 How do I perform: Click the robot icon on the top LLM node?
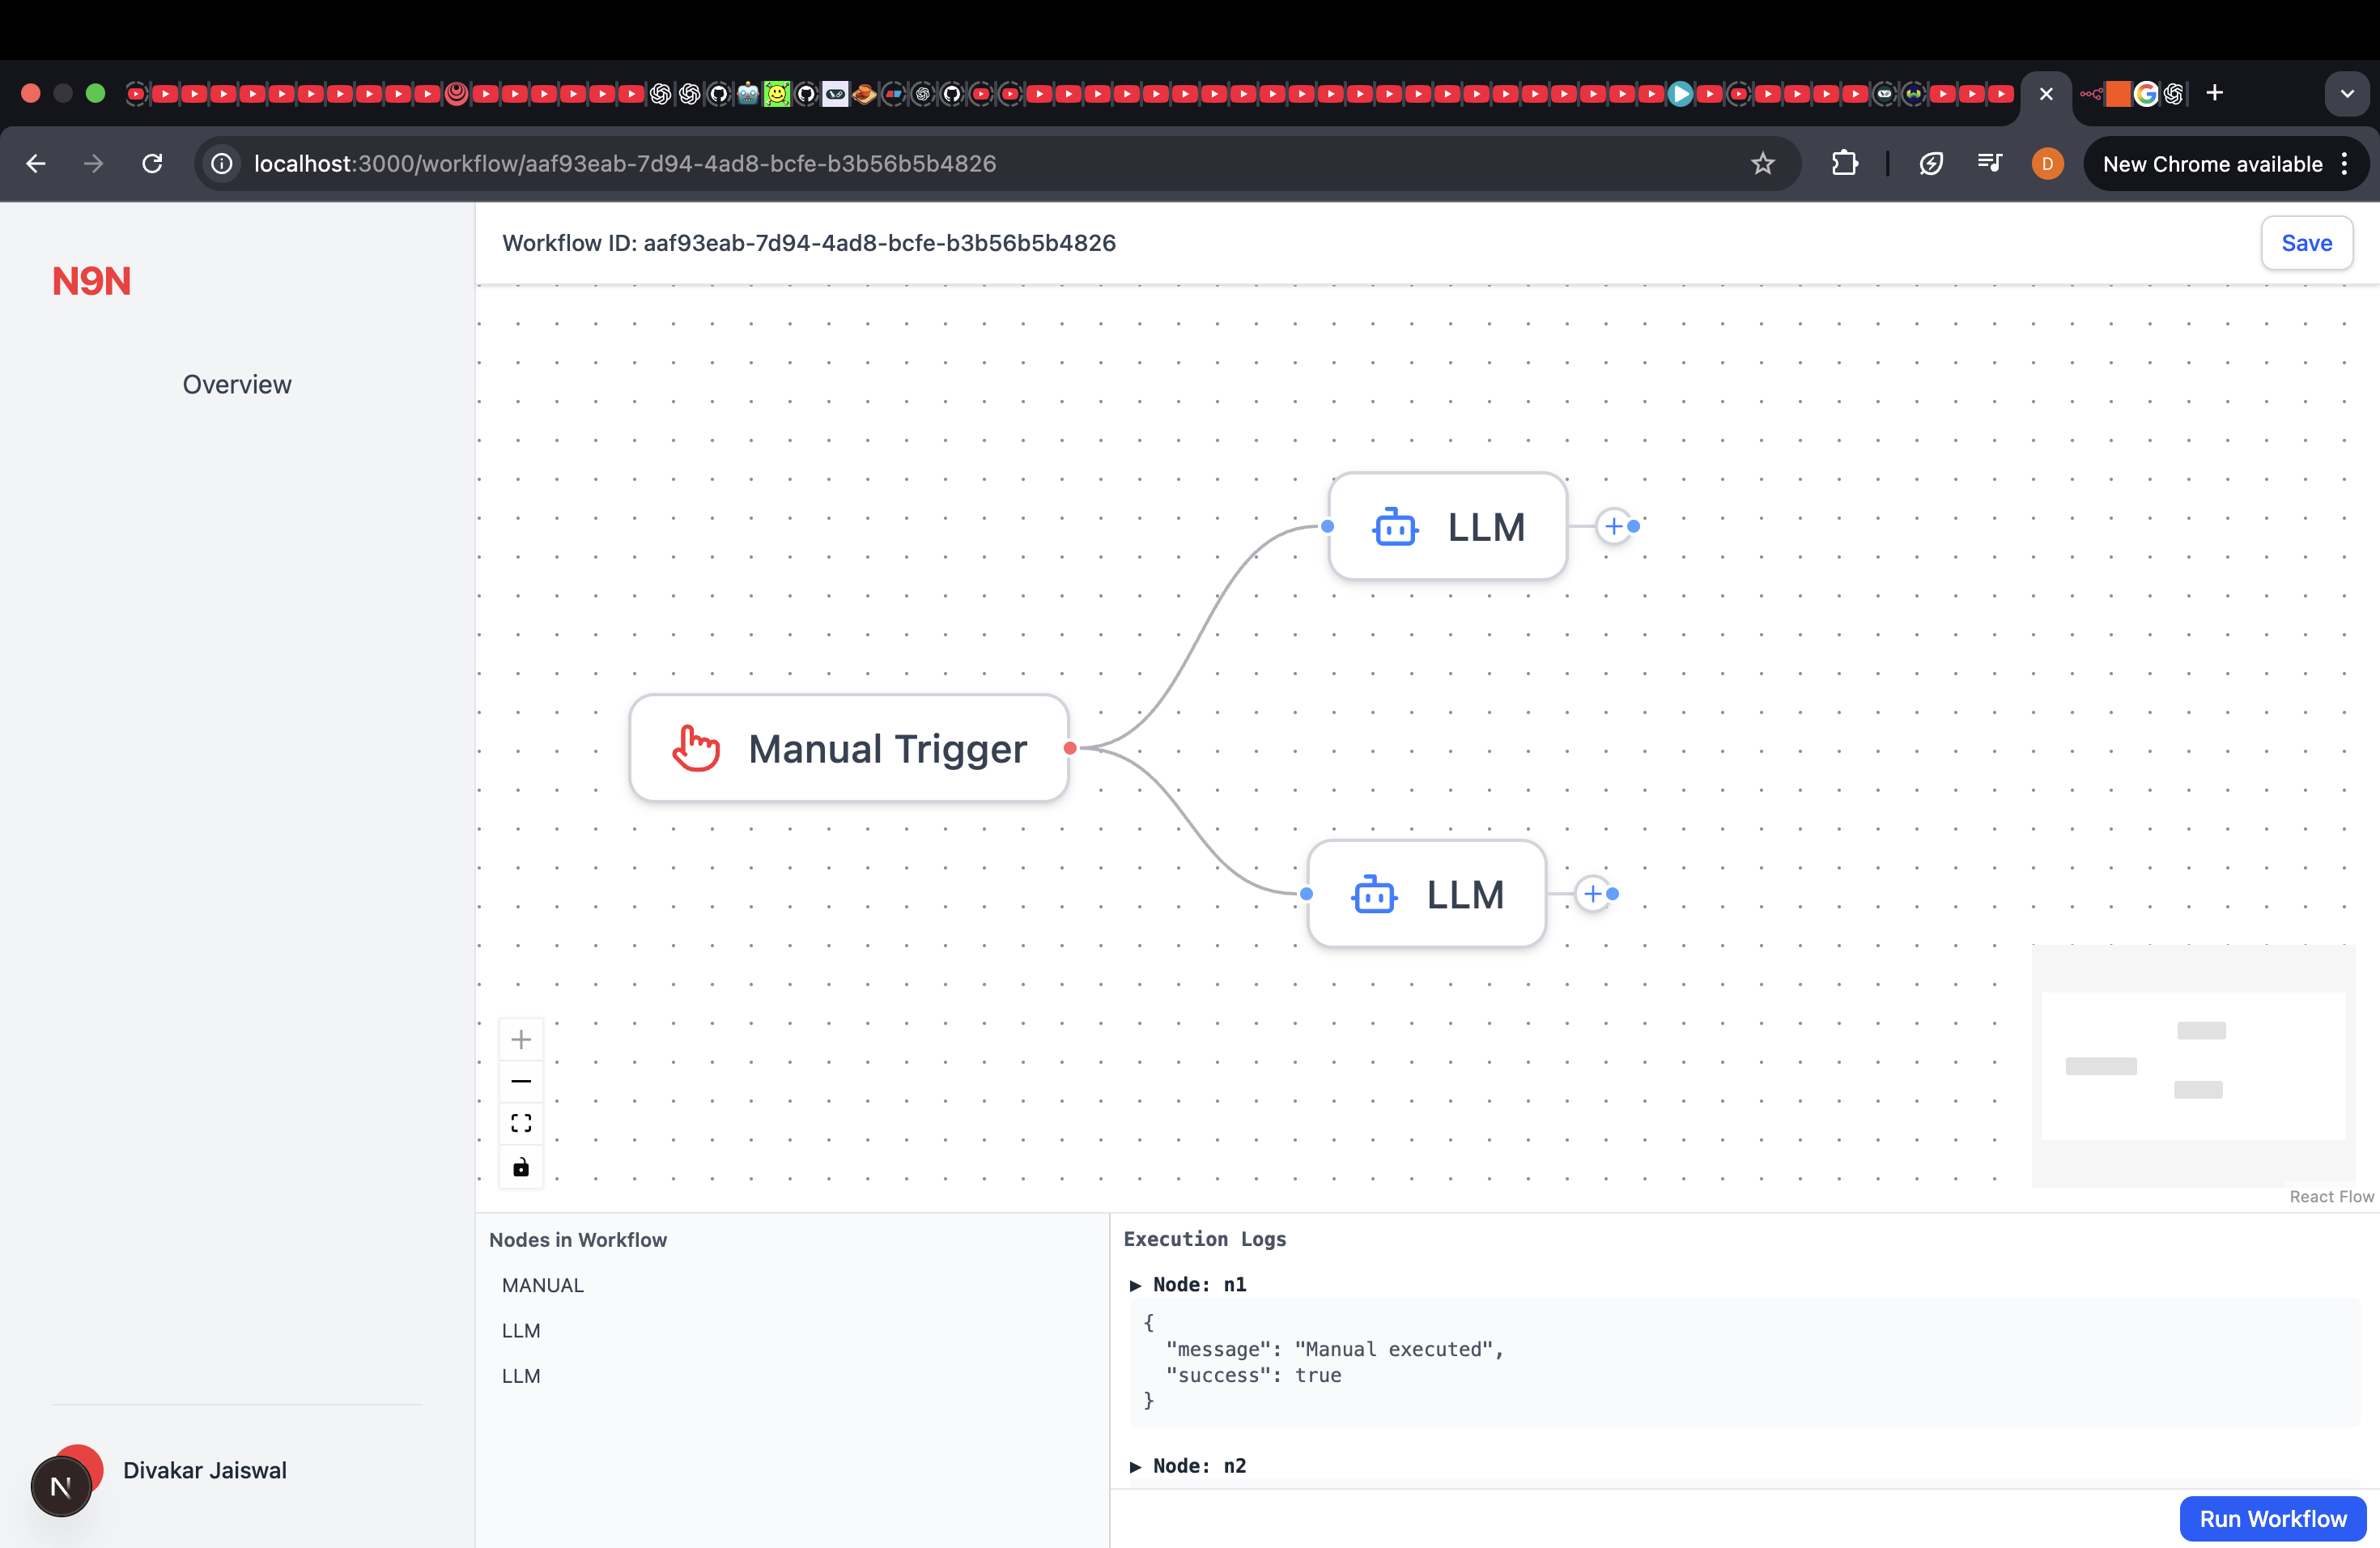tap(1396, 526)
